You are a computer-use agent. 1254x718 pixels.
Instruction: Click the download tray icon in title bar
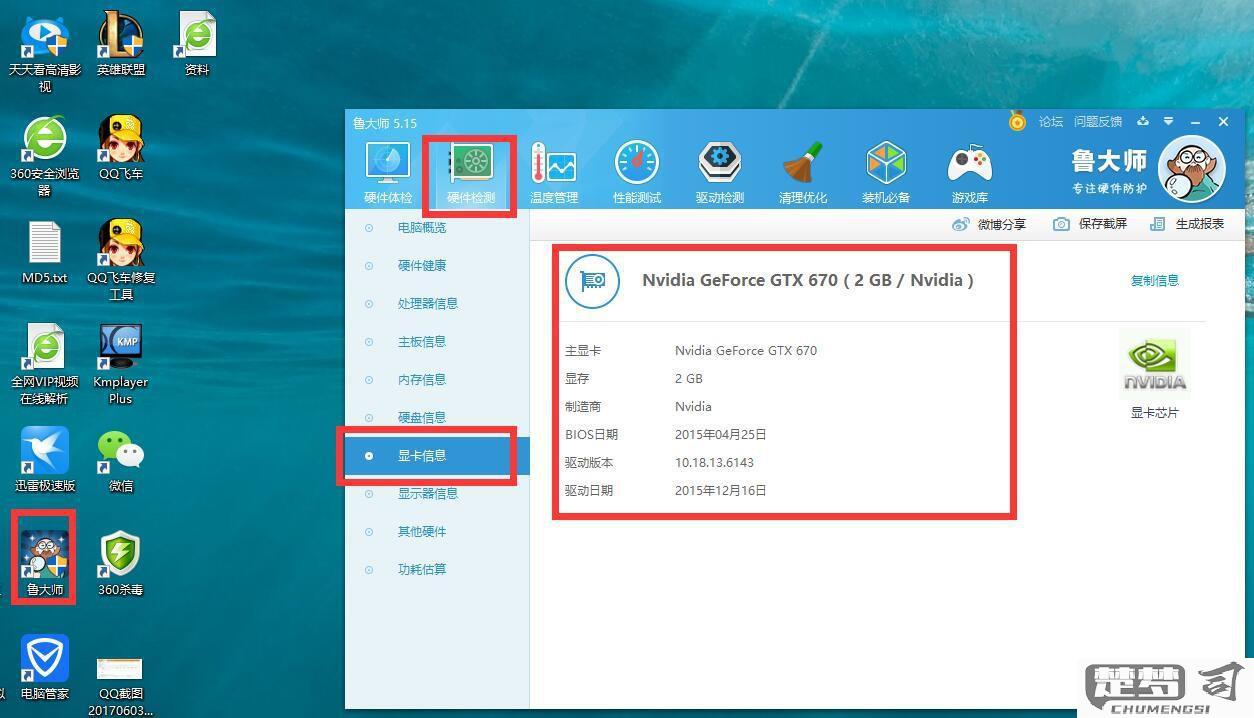pyautogui.click(x=1143, y=121)
